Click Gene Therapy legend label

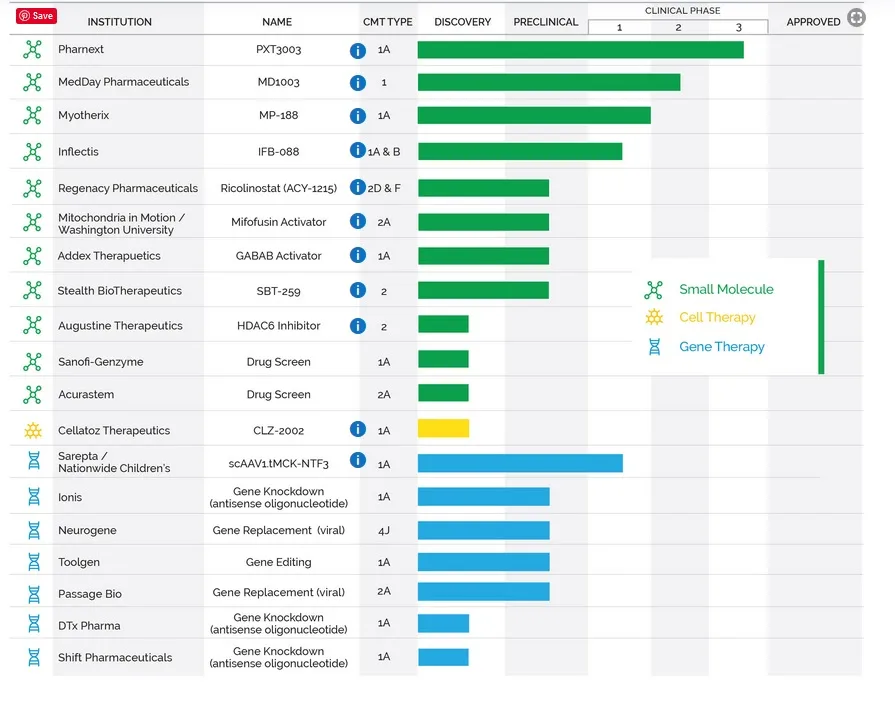point(721,347)
